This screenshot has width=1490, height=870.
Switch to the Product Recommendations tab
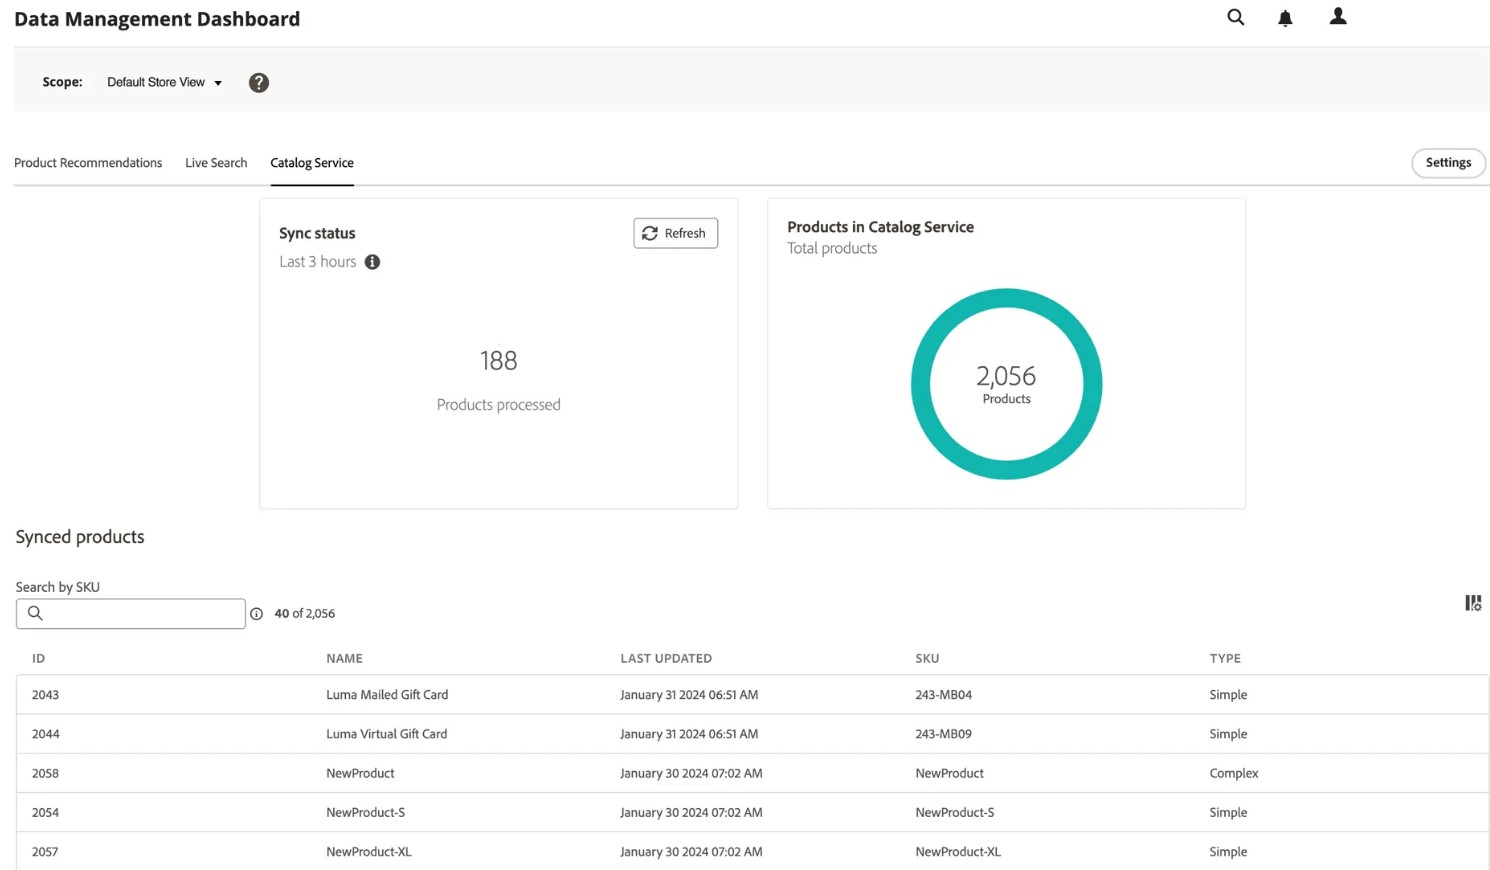(x=88, y=163)
